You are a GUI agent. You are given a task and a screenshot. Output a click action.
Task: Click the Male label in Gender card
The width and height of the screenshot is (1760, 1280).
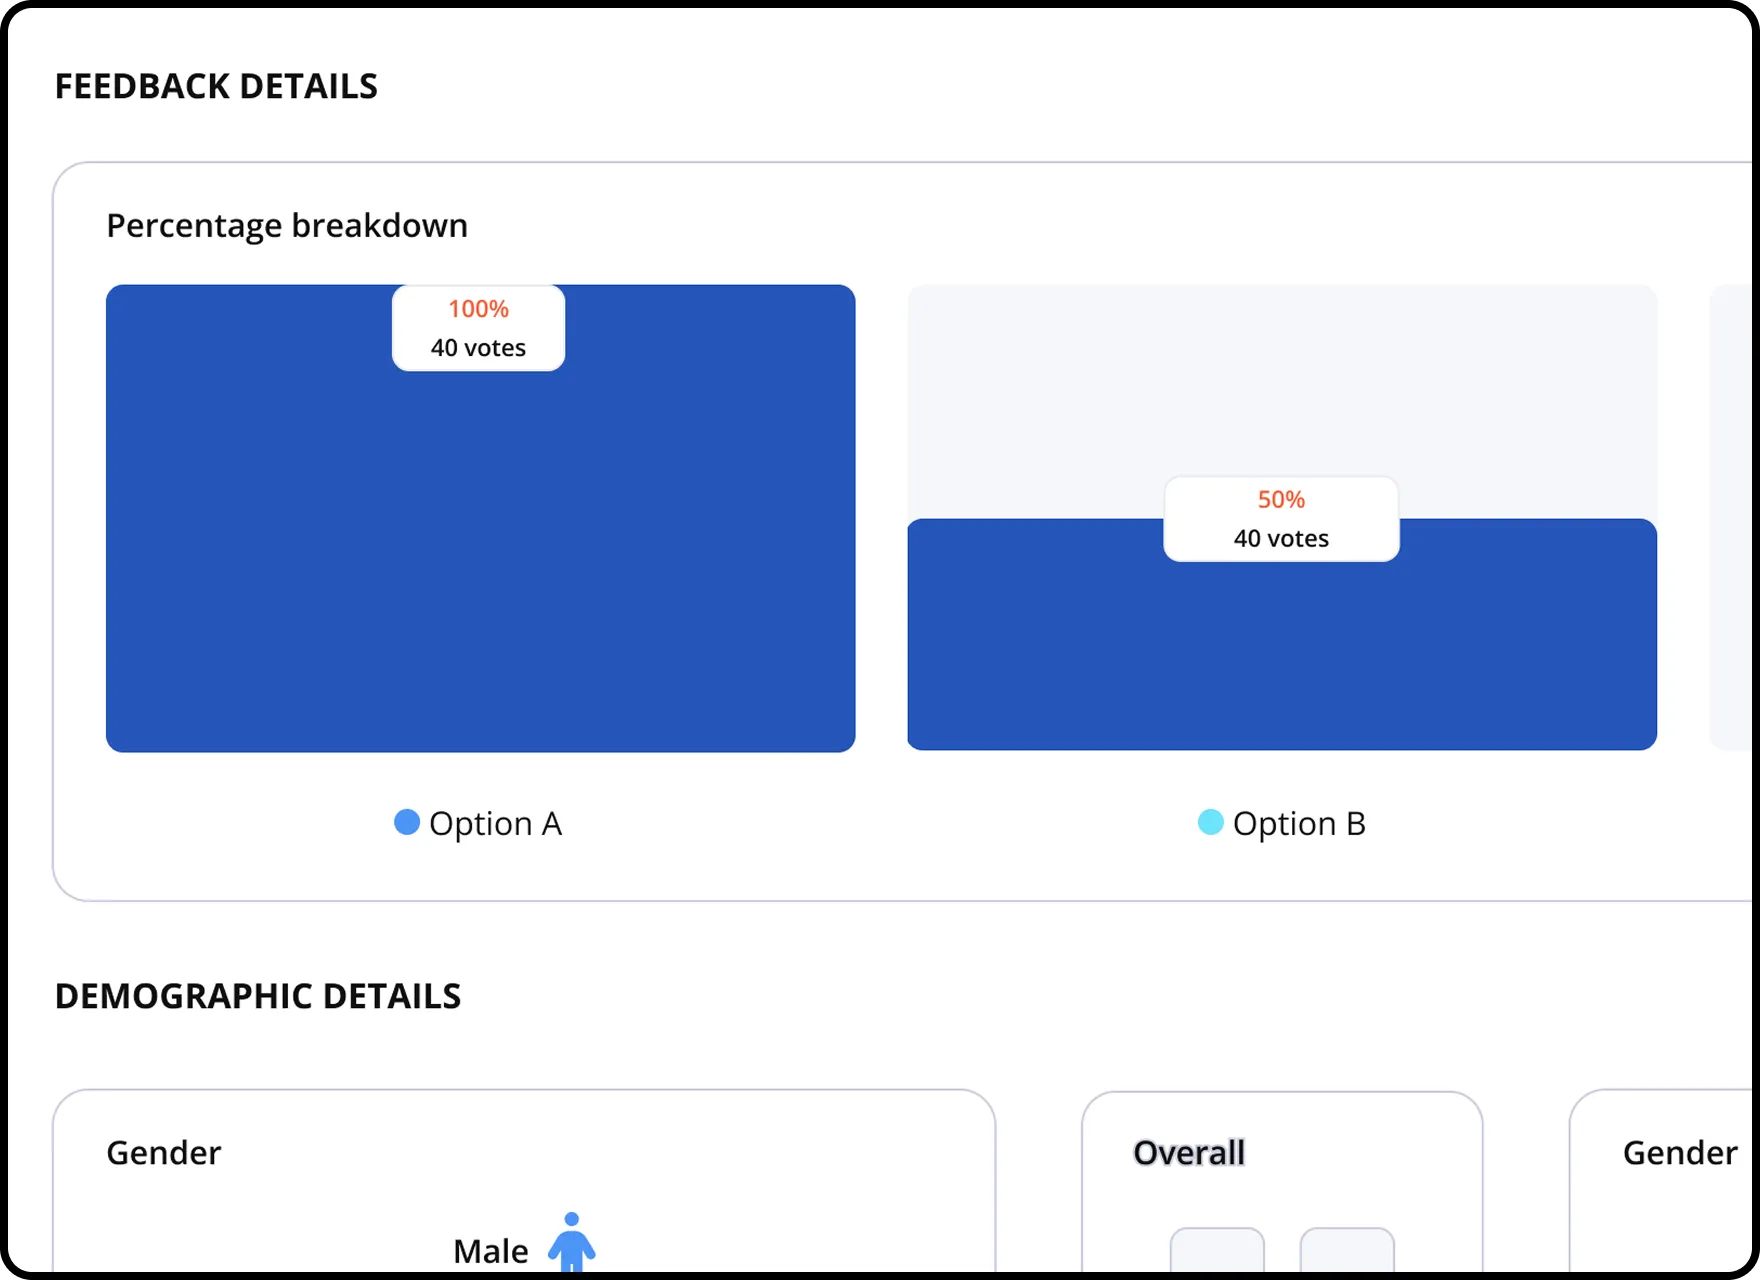(491, 1251)
